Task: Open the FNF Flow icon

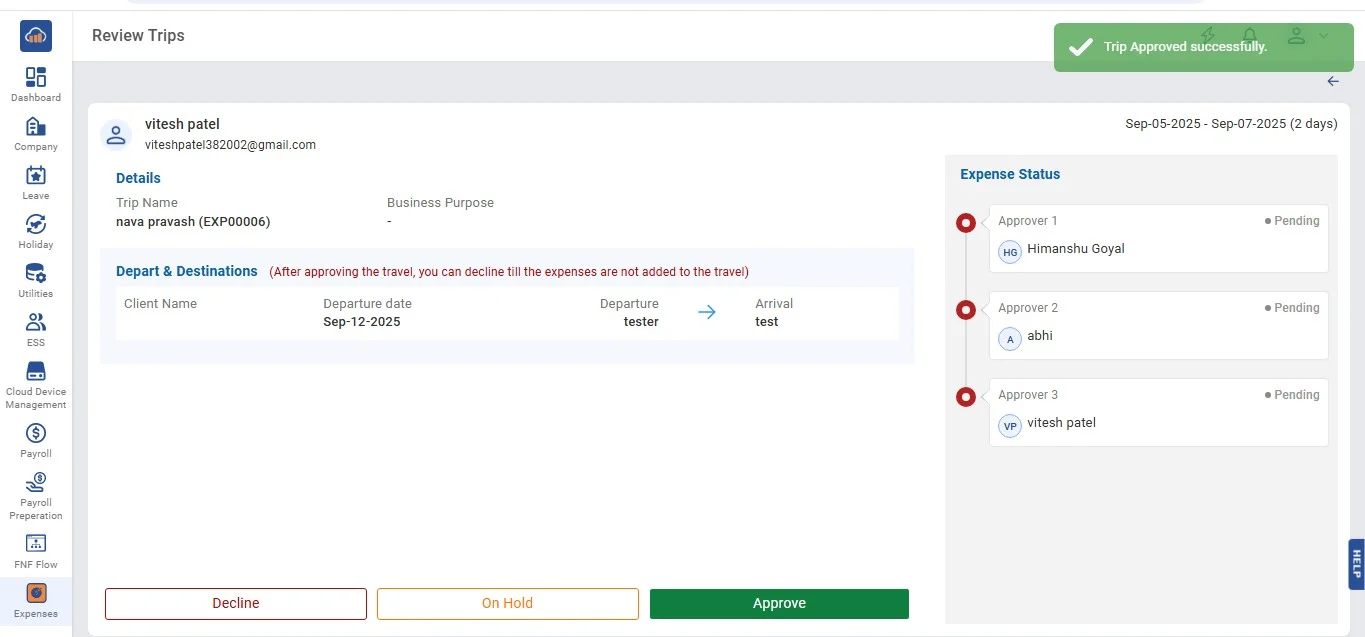Action: pos(36,545)
